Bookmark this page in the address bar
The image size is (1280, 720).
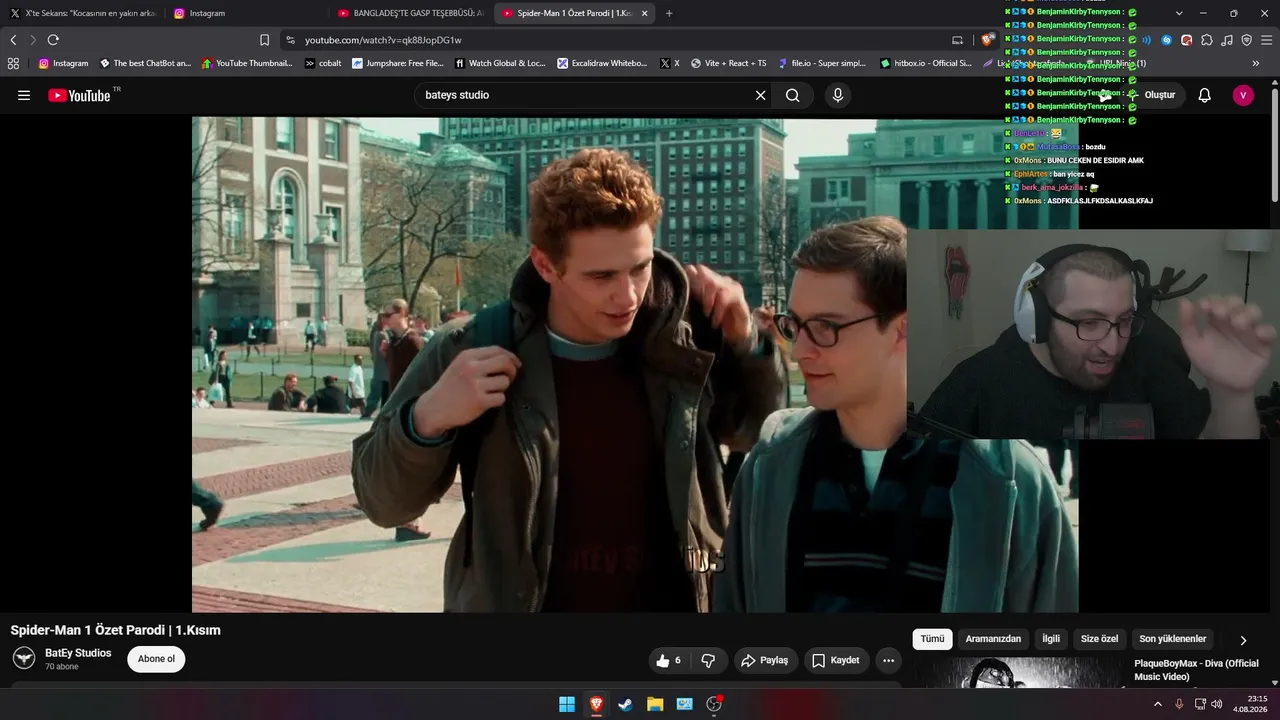[264, 40]
